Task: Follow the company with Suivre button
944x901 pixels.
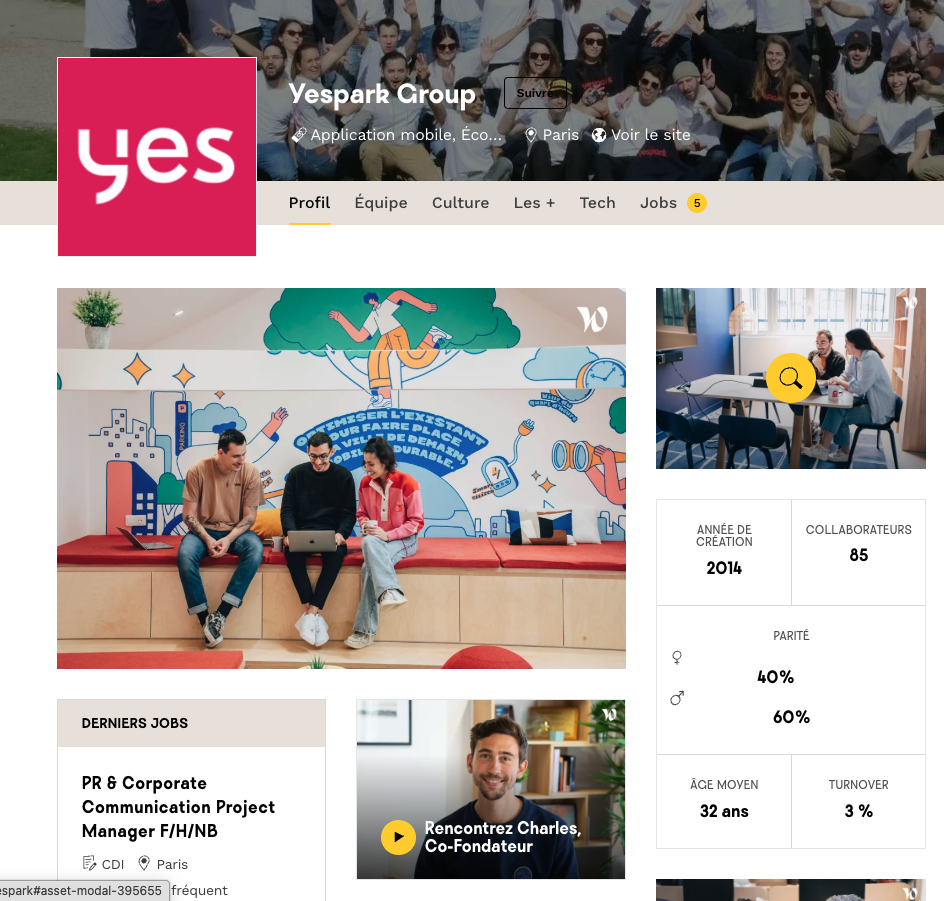Action: (535, 93)
